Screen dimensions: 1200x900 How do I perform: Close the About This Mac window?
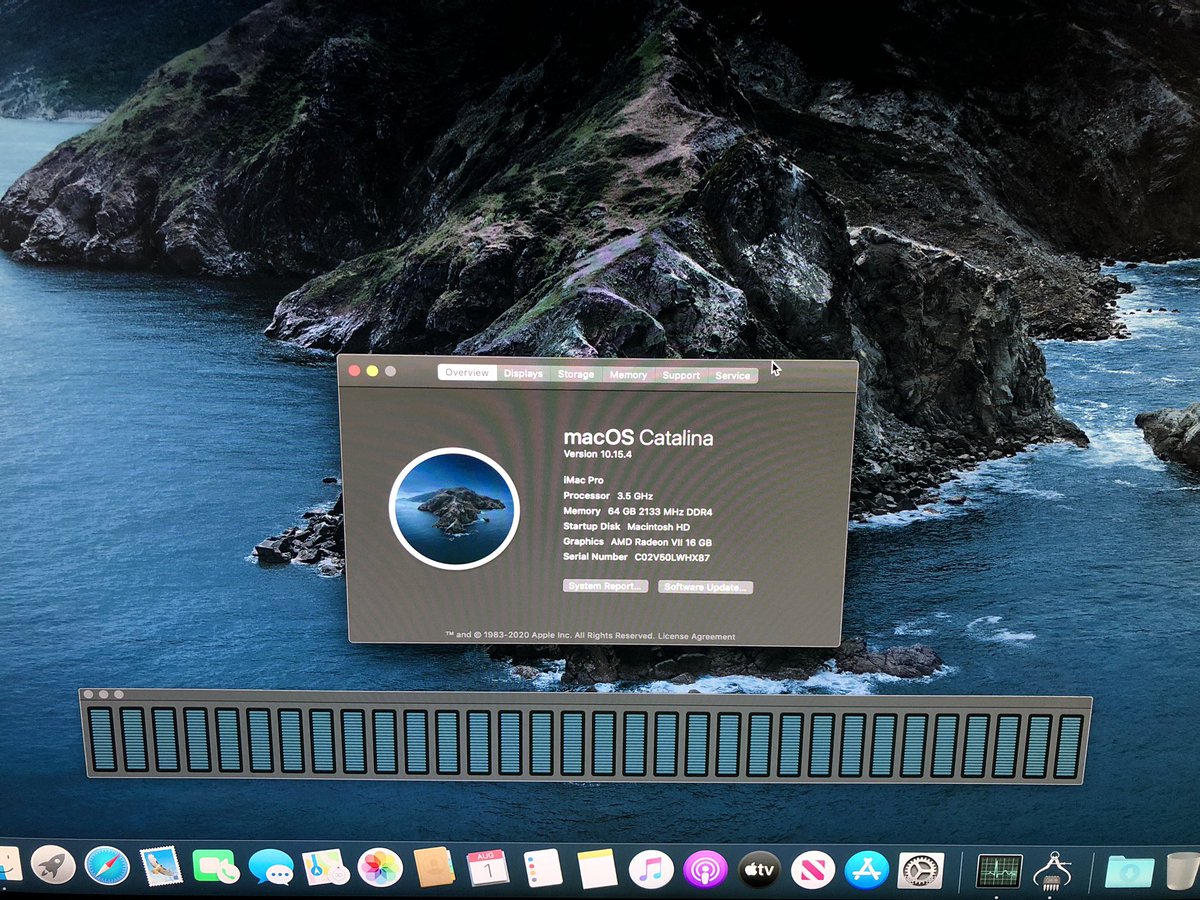click(354, 370)
